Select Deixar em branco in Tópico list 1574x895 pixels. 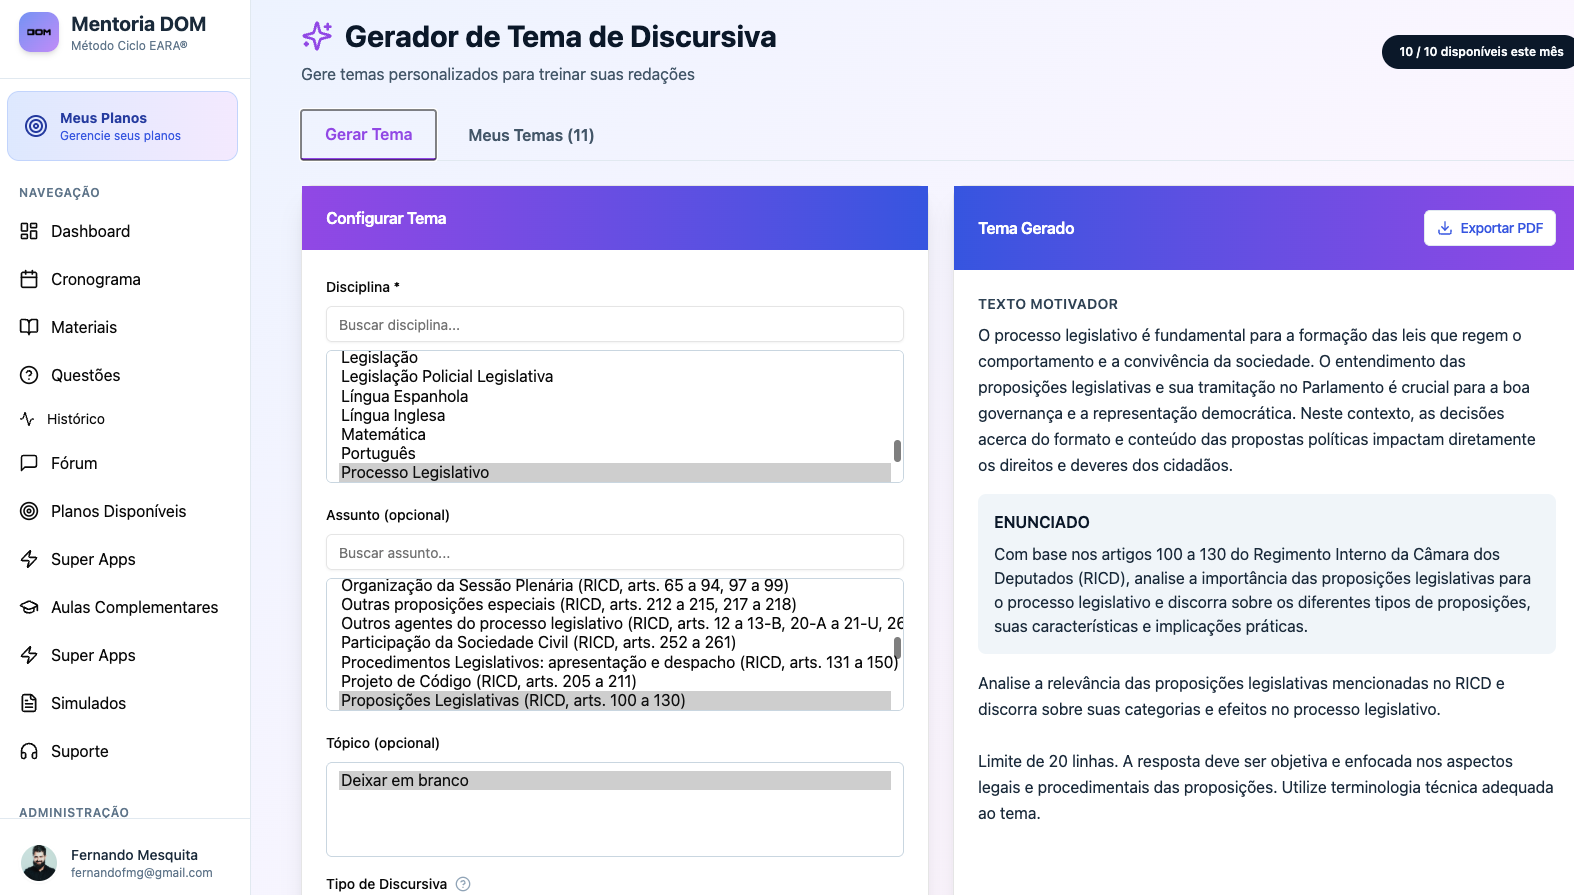coord(615,781)
